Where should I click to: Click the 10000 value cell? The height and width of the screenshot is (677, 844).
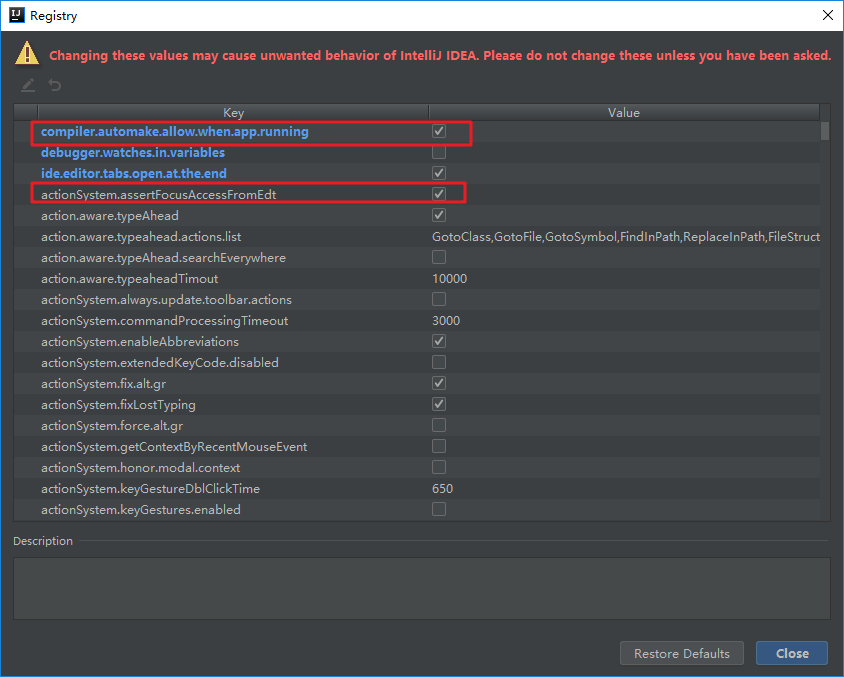(x=449, y=279)
